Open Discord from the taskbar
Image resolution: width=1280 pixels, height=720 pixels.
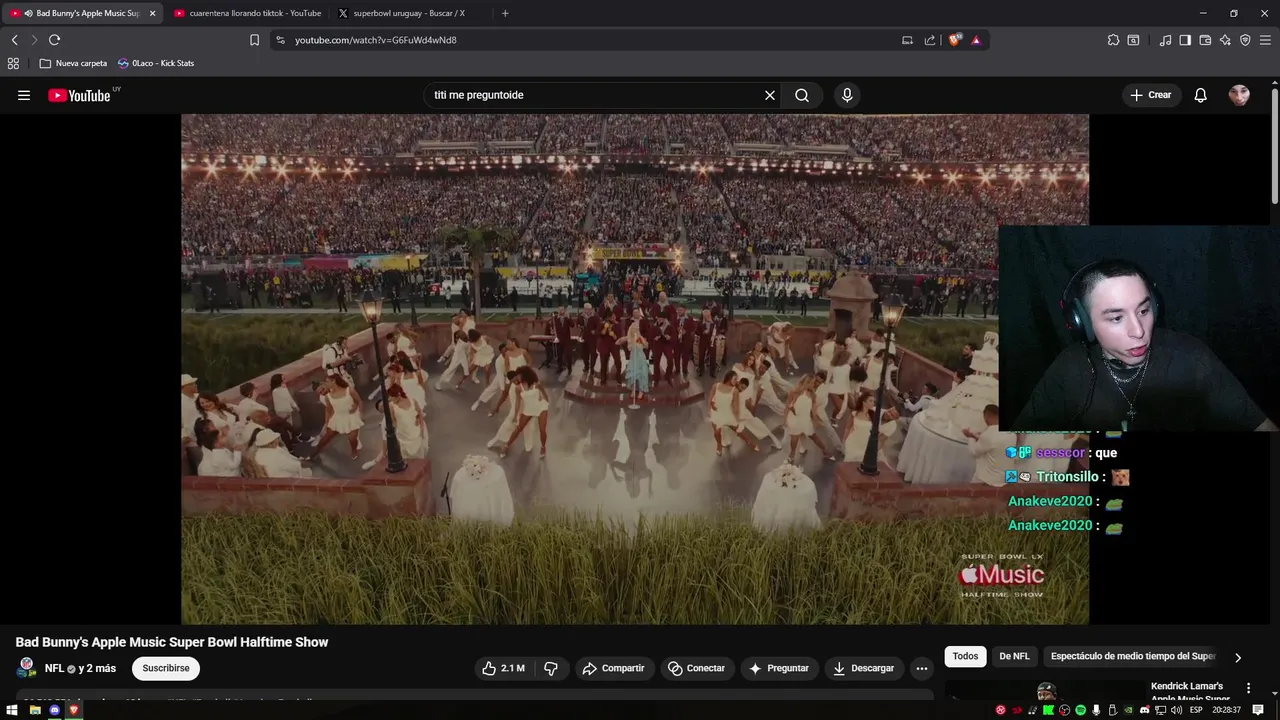pos(55,710)
